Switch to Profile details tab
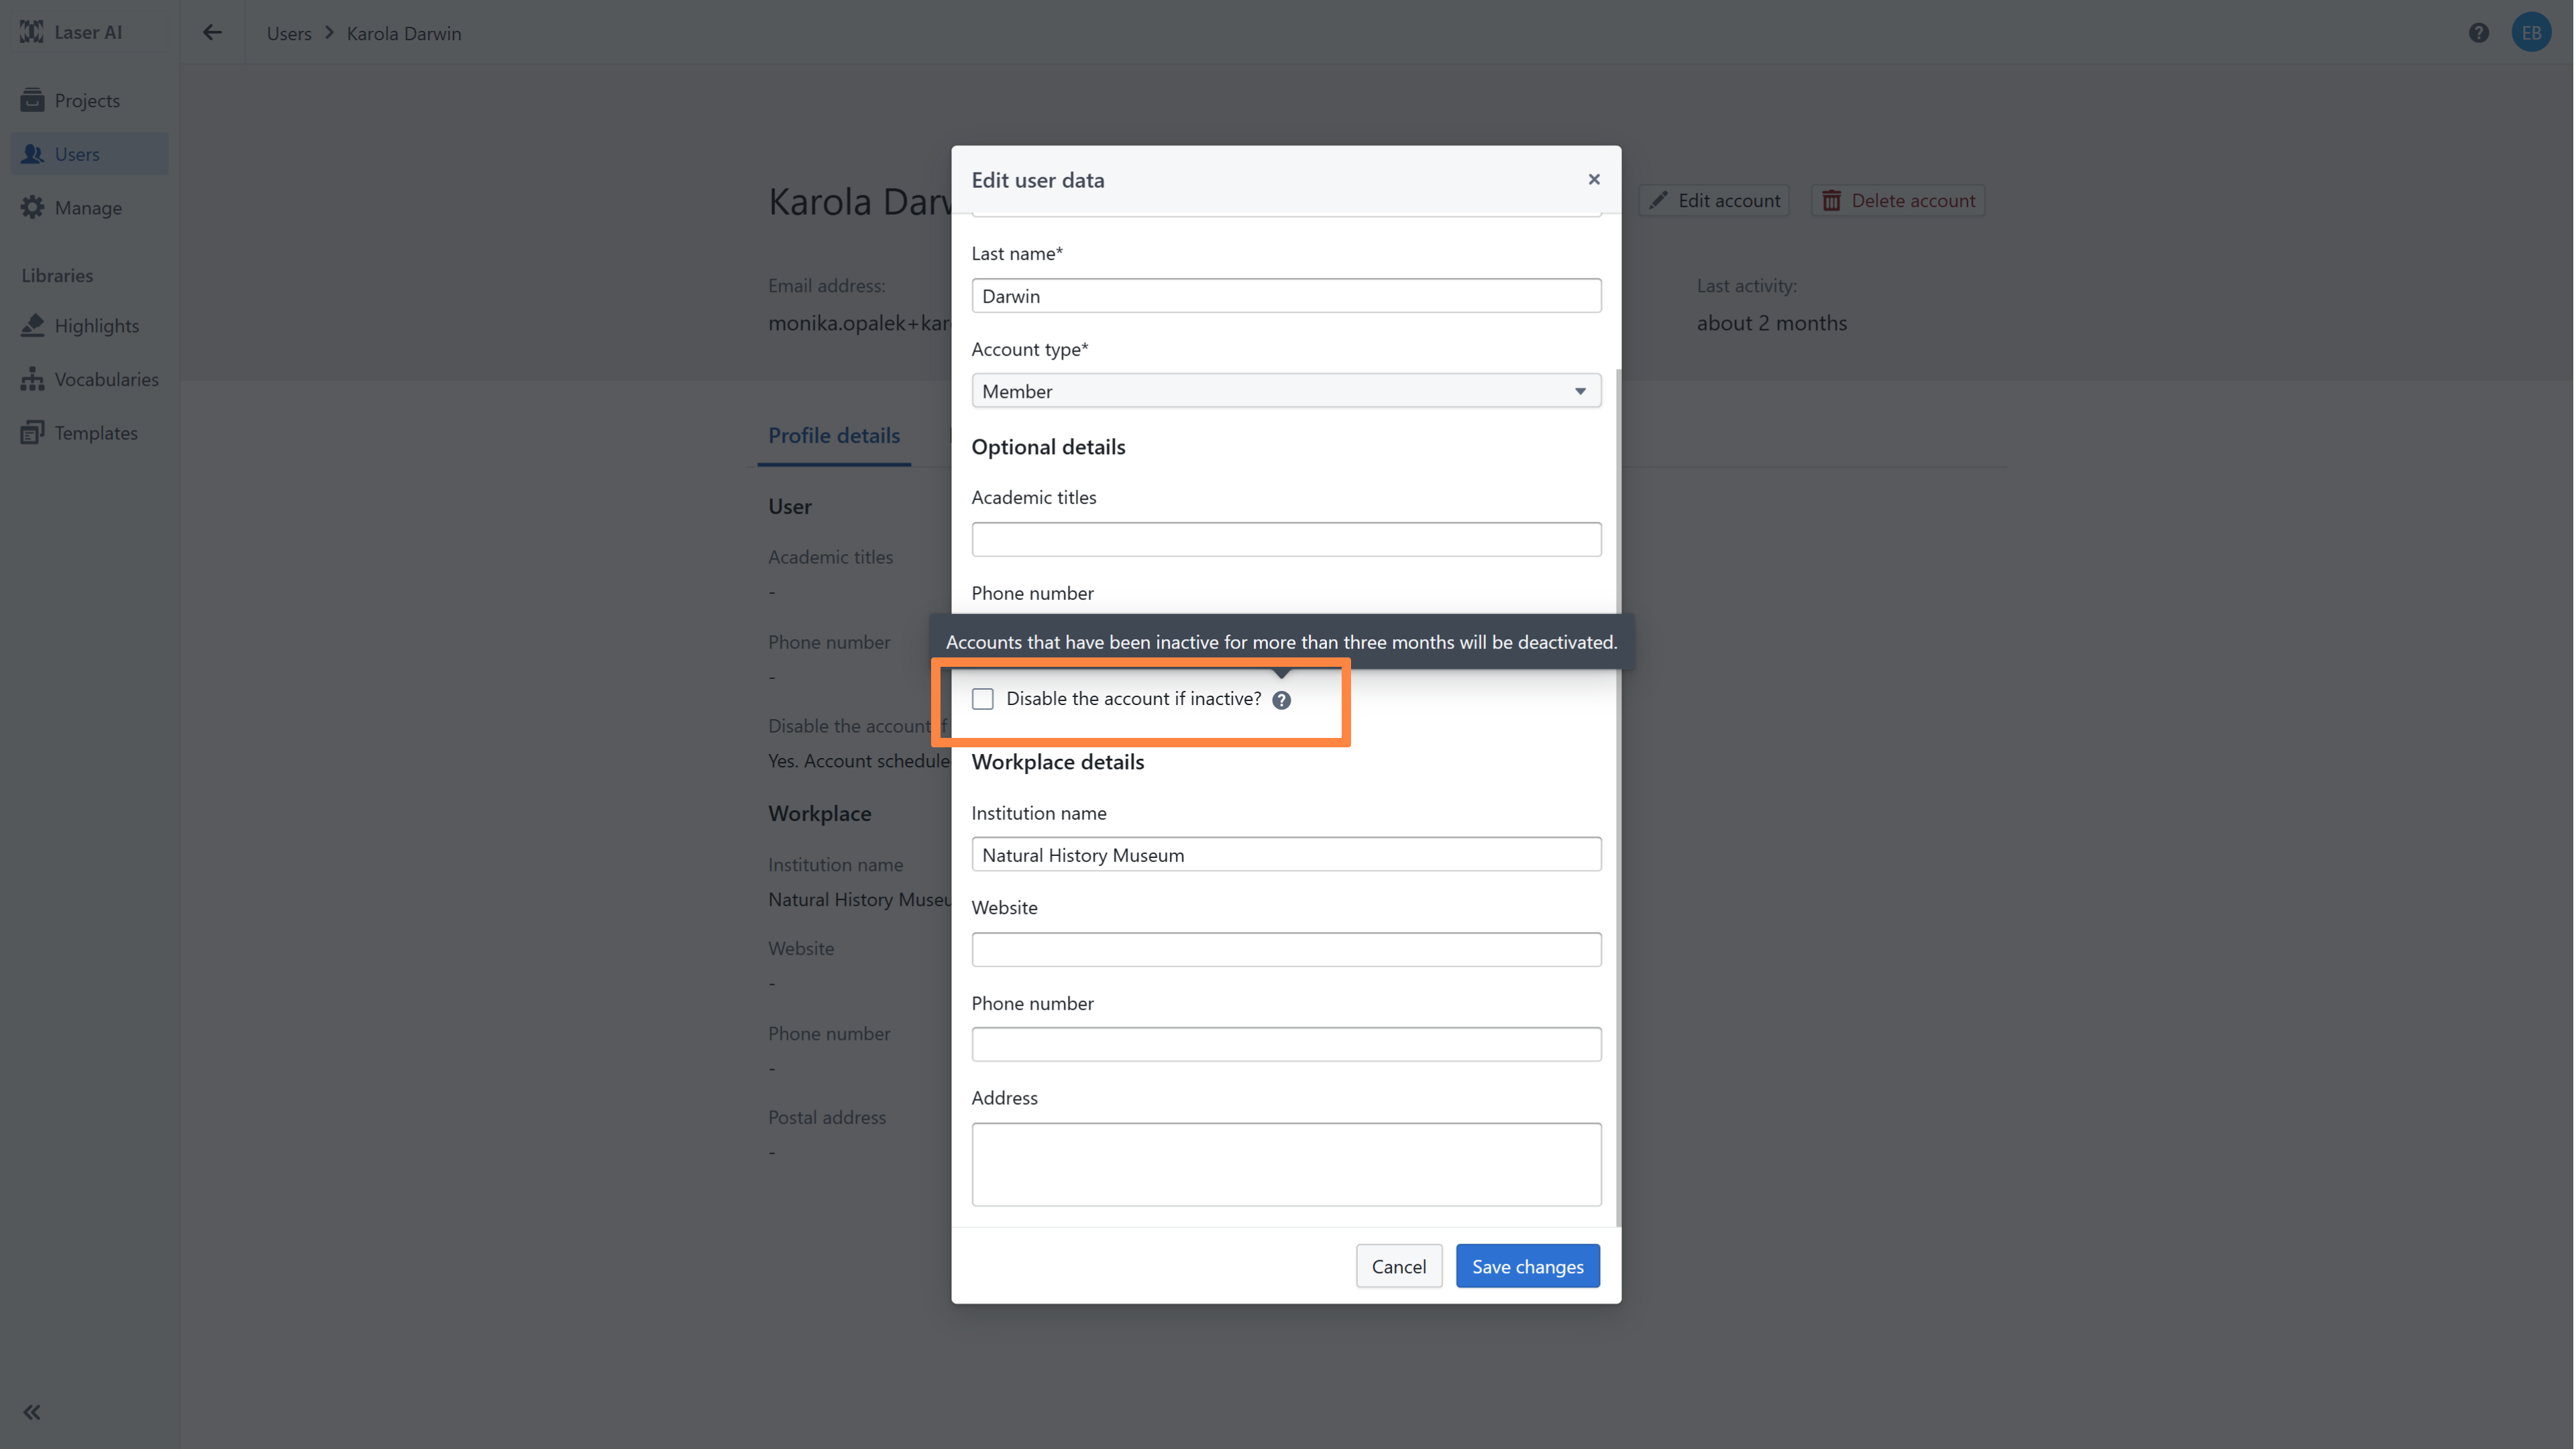Image resolution: width=2576 pixels, height=1449 pixels. point(833,435)
